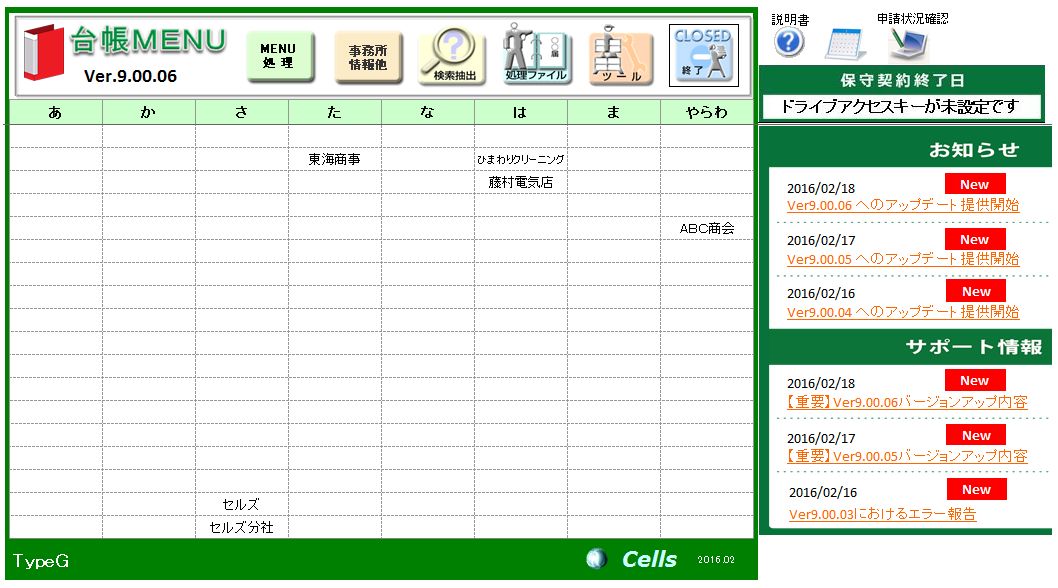Image resolution: width=1058 pixels, height=588 pixels.
Task: Open the 申請状況確認 laptop icon
Action: (x=909, y=45)
